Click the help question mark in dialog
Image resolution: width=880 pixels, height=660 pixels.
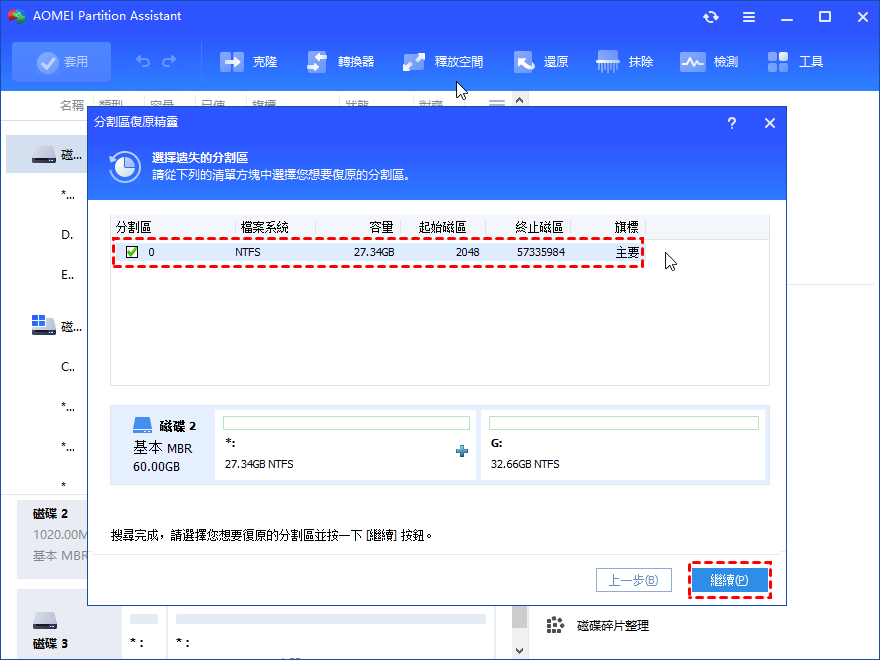point(732,123)
